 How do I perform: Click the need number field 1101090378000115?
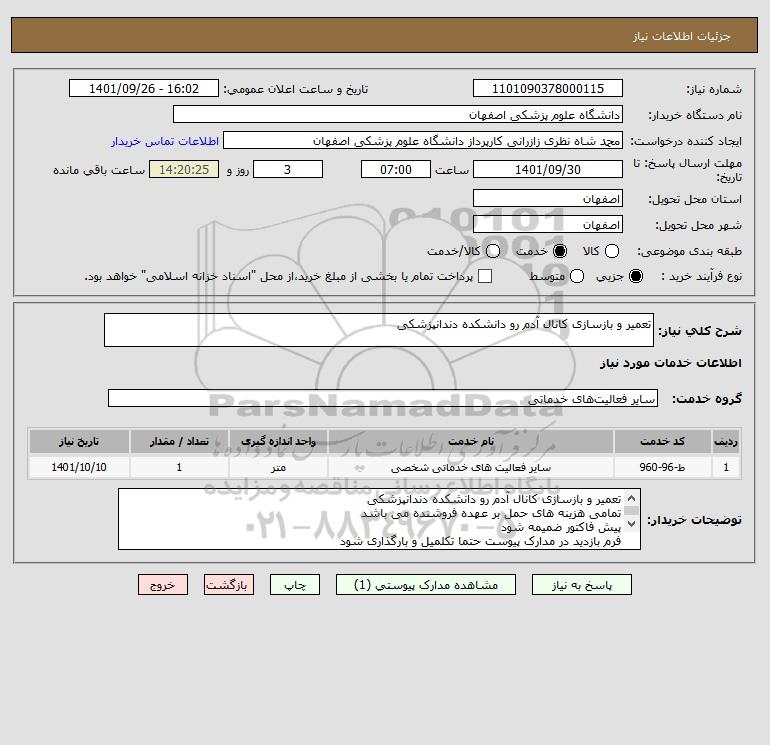(548, 88)
